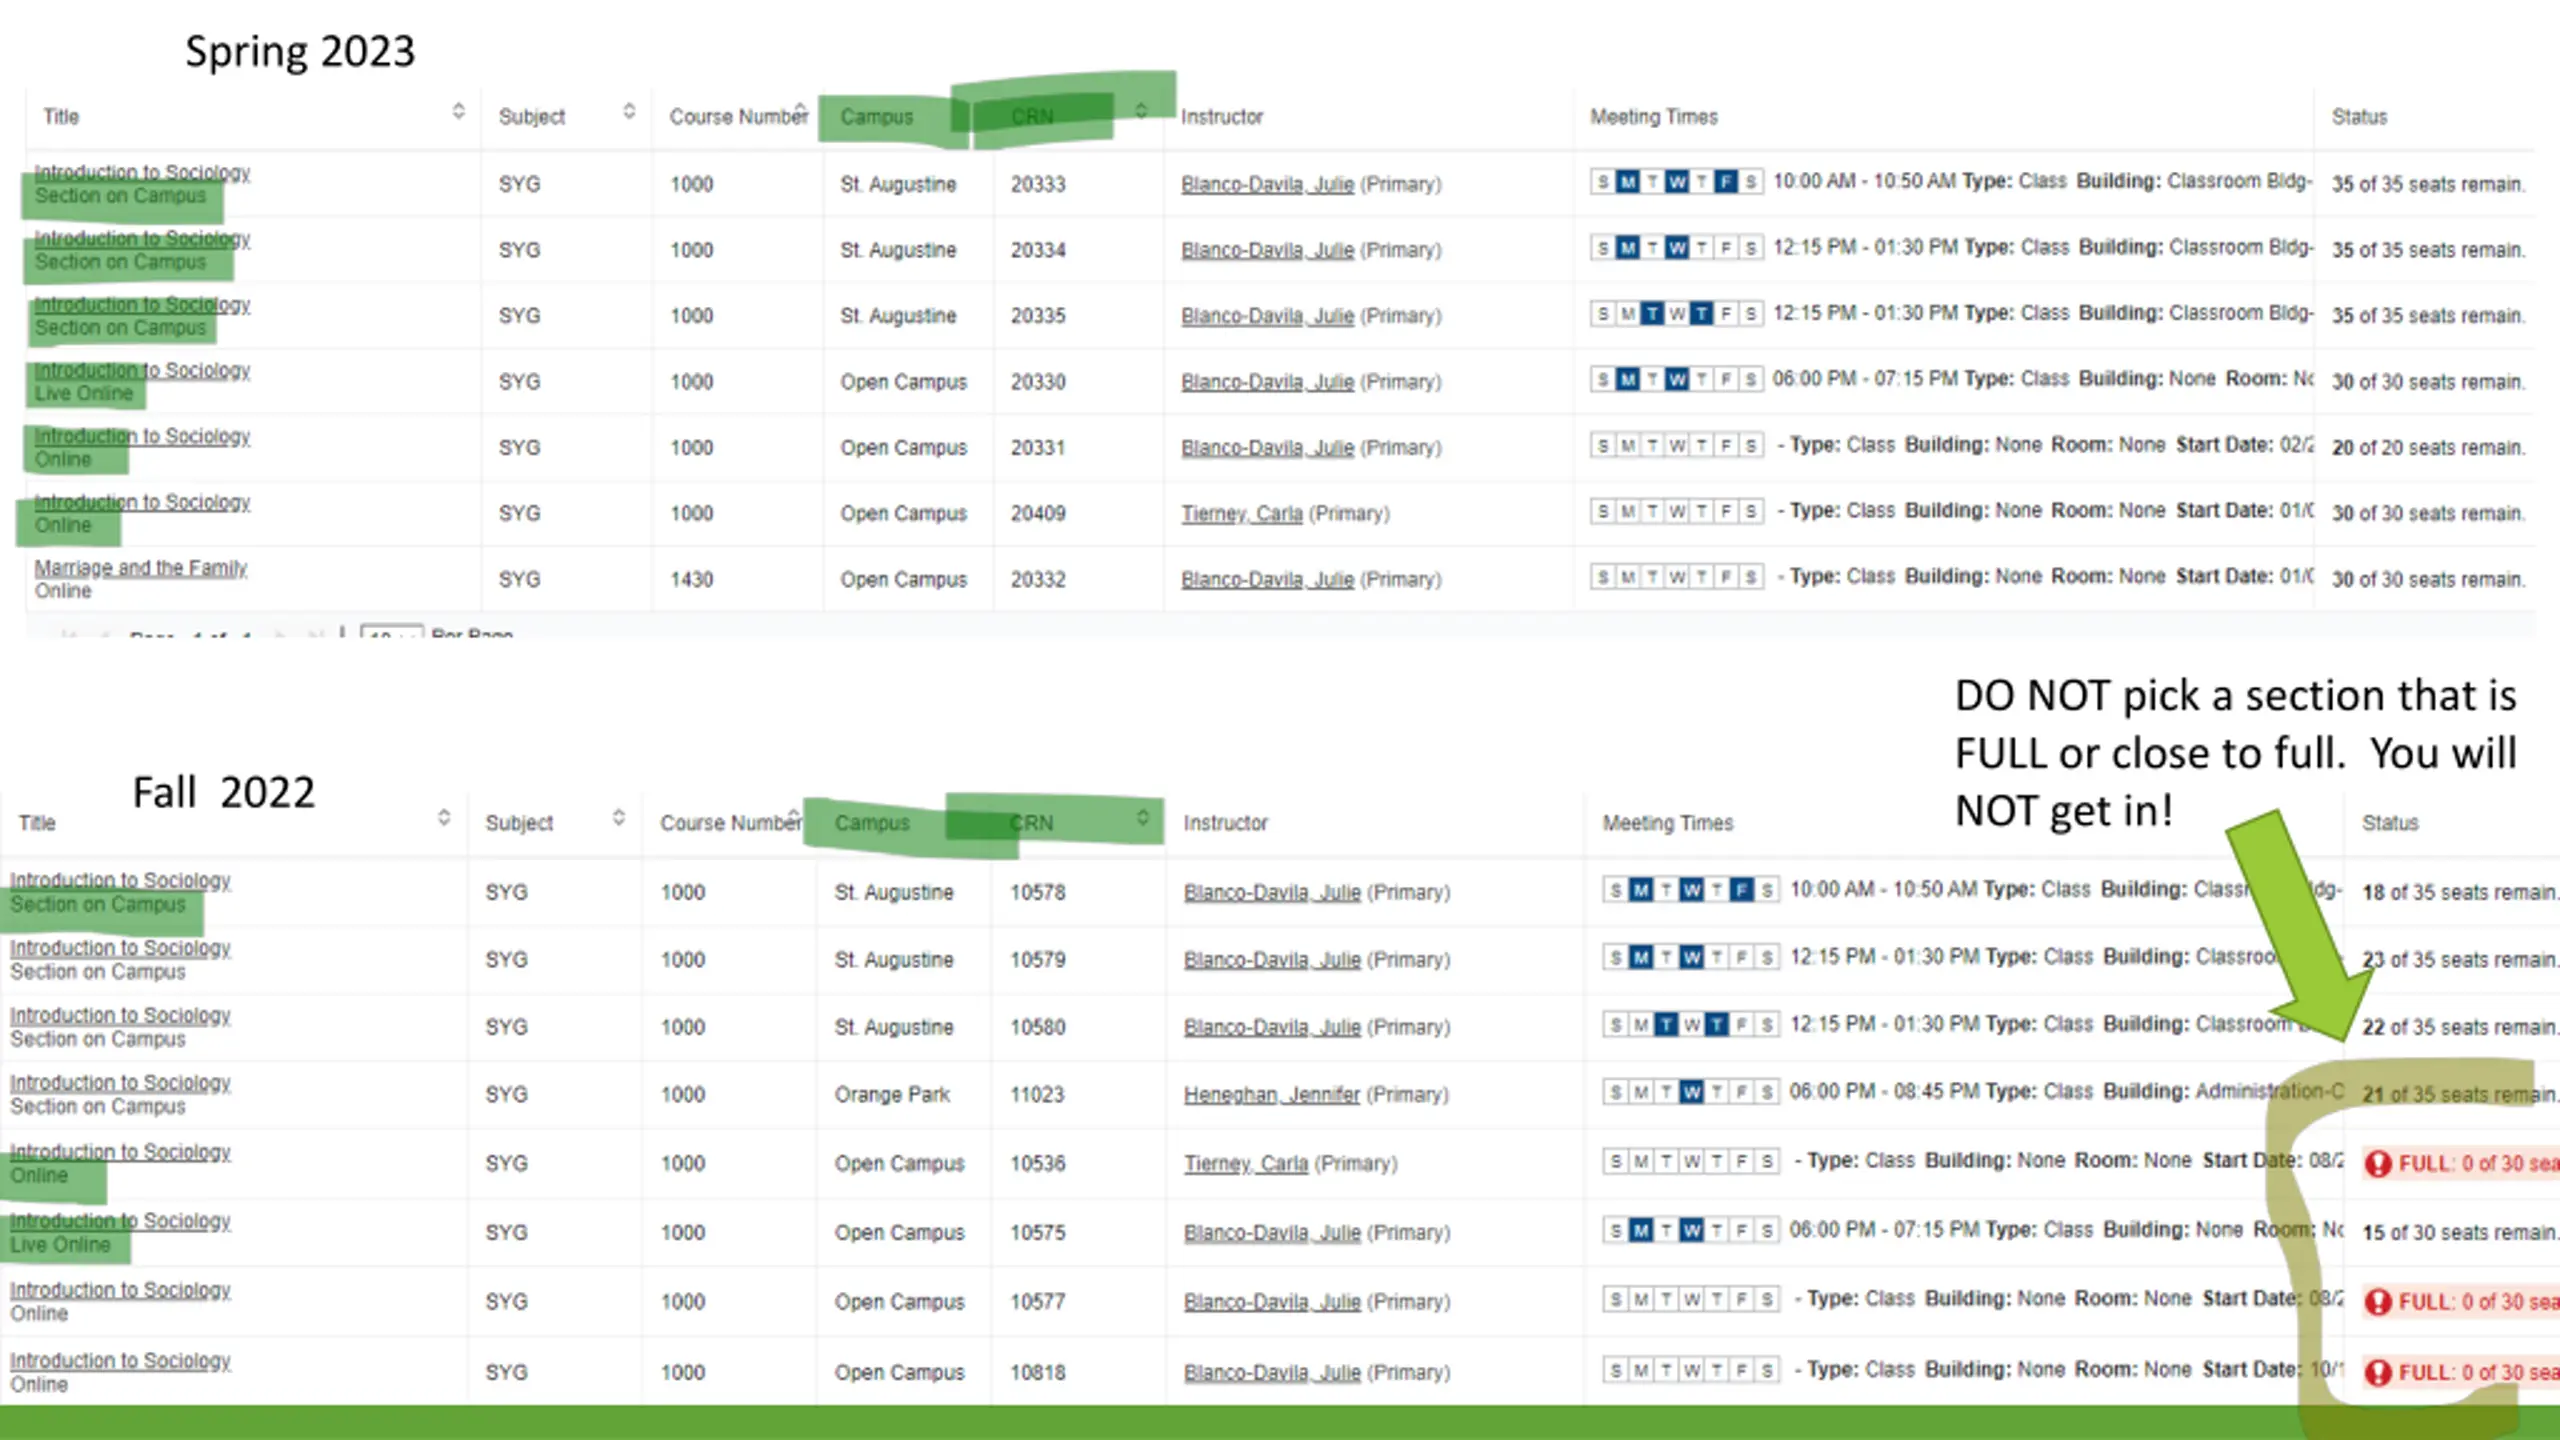Sort Fall 2022 table by Title arrows
The image size is (2560, 1440).
pyautogui.click(x=444, y=818)
